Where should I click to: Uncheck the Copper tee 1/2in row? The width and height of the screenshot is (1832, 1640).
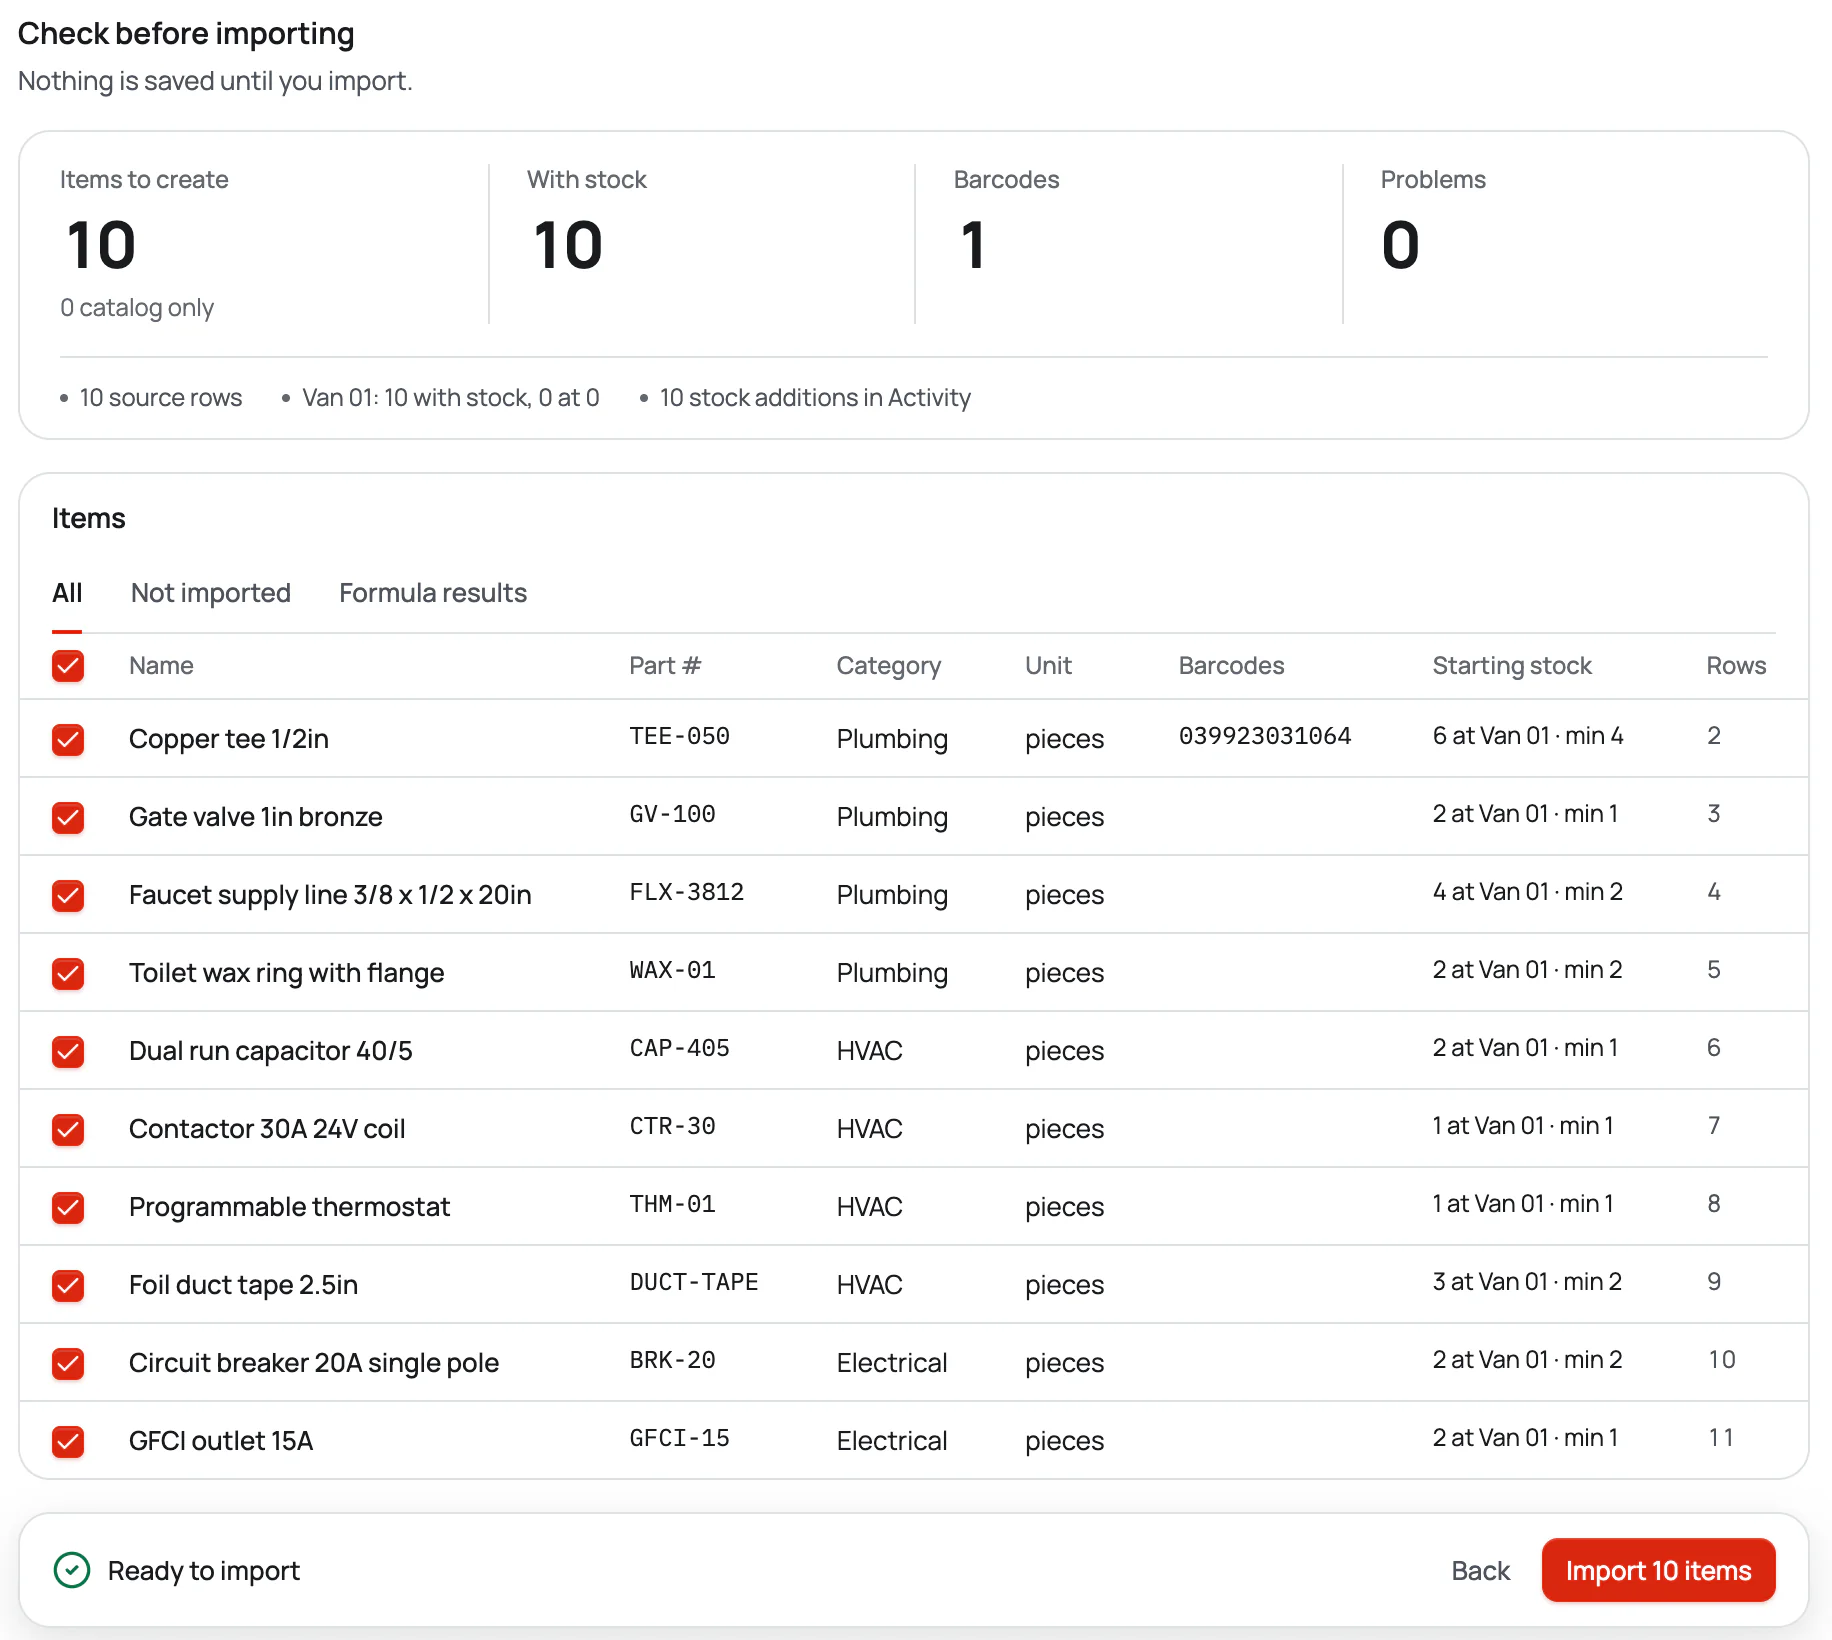(68, 740)
